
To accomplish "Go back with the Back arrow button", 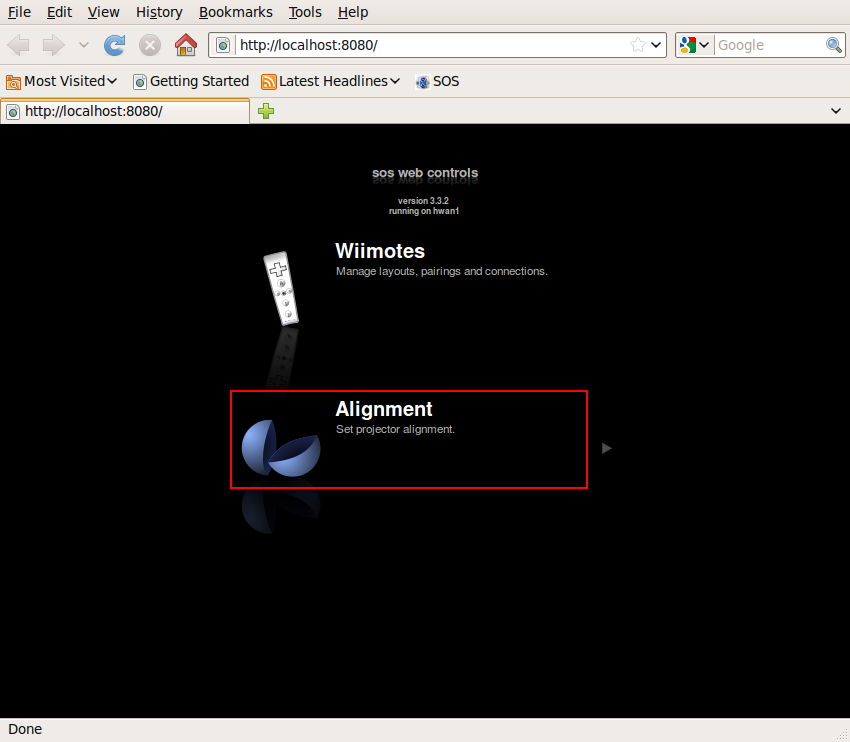I will pos(18,45).
